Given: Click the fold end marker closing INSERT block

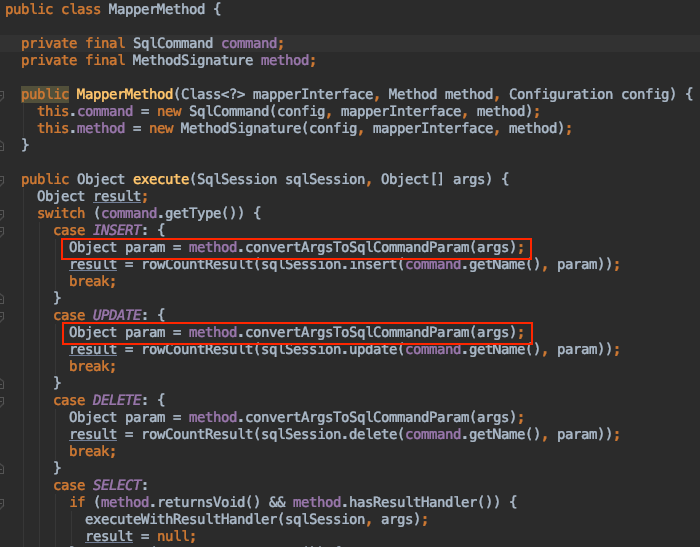Looking at the screenshot, I should pyautogui.click(x=3, y=299).
